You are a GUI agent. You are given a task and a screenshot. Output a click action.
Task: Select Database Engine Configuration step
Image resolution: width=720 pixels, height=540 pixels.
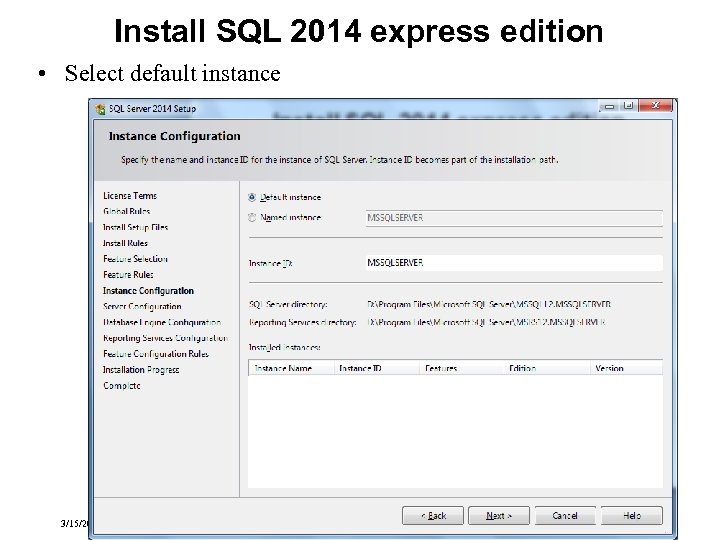click(162, 322)
